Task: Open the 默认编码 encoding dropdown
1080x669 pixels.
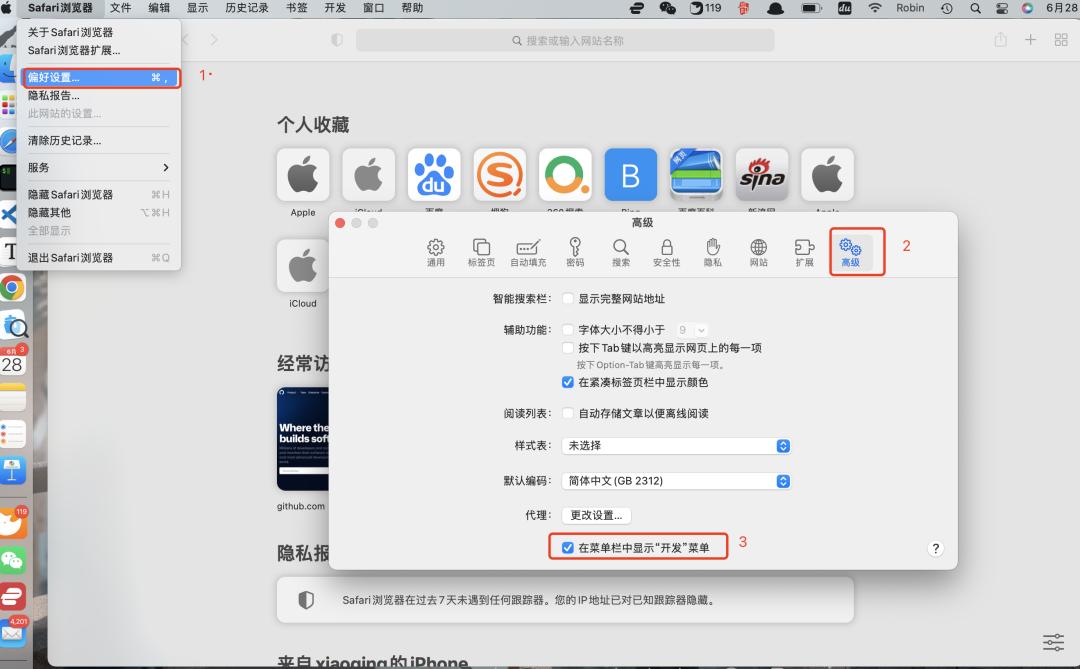Action: [676, 481]
